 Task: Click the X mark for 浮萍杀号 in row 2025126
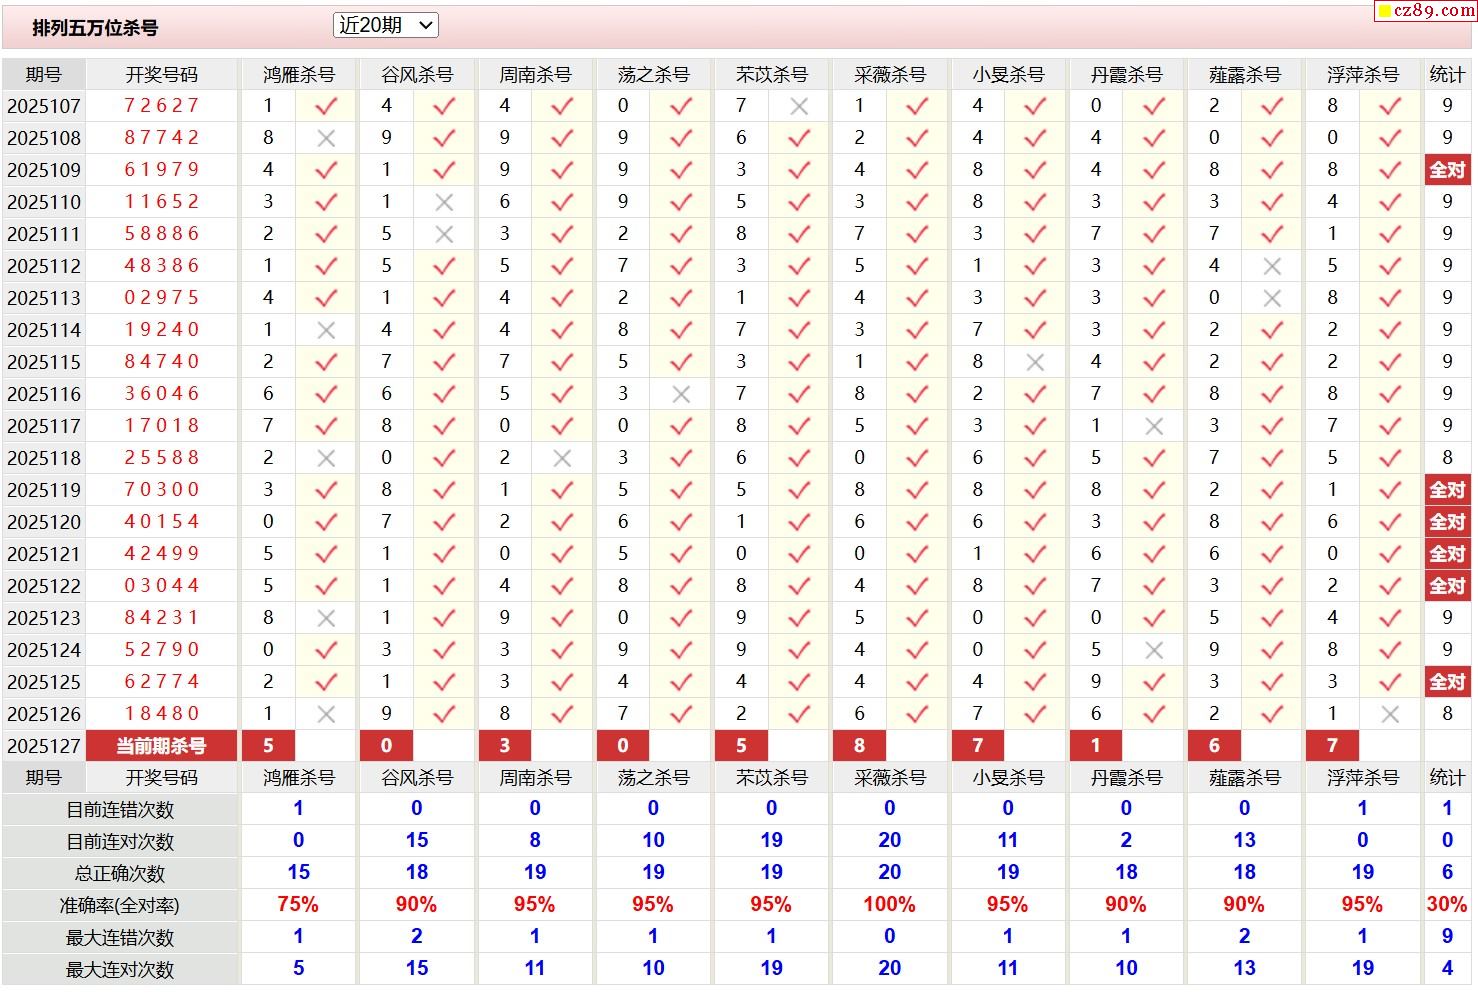1390,714
